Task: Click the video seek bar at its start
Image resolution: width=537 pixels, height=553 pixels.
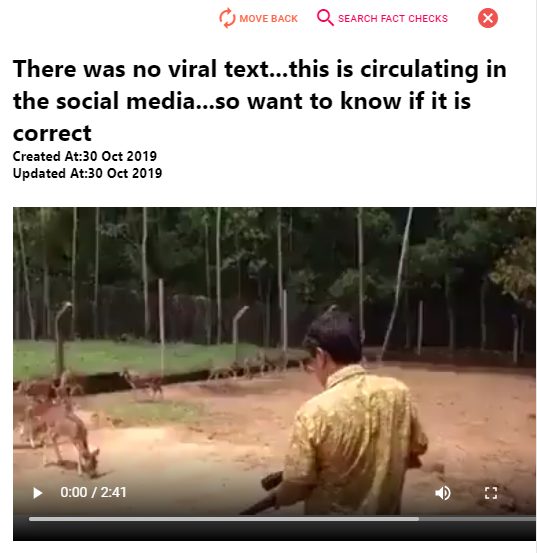Action: (30, 519)
